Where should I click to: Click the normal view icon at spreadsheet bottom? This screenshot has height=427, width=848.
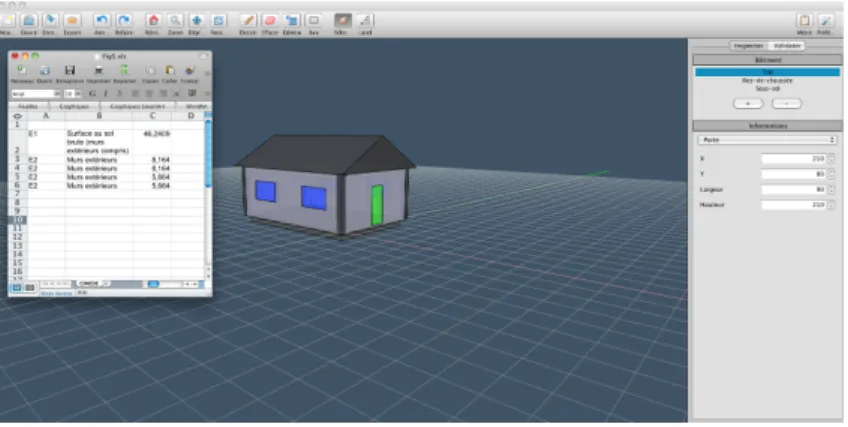pos(17,288)
